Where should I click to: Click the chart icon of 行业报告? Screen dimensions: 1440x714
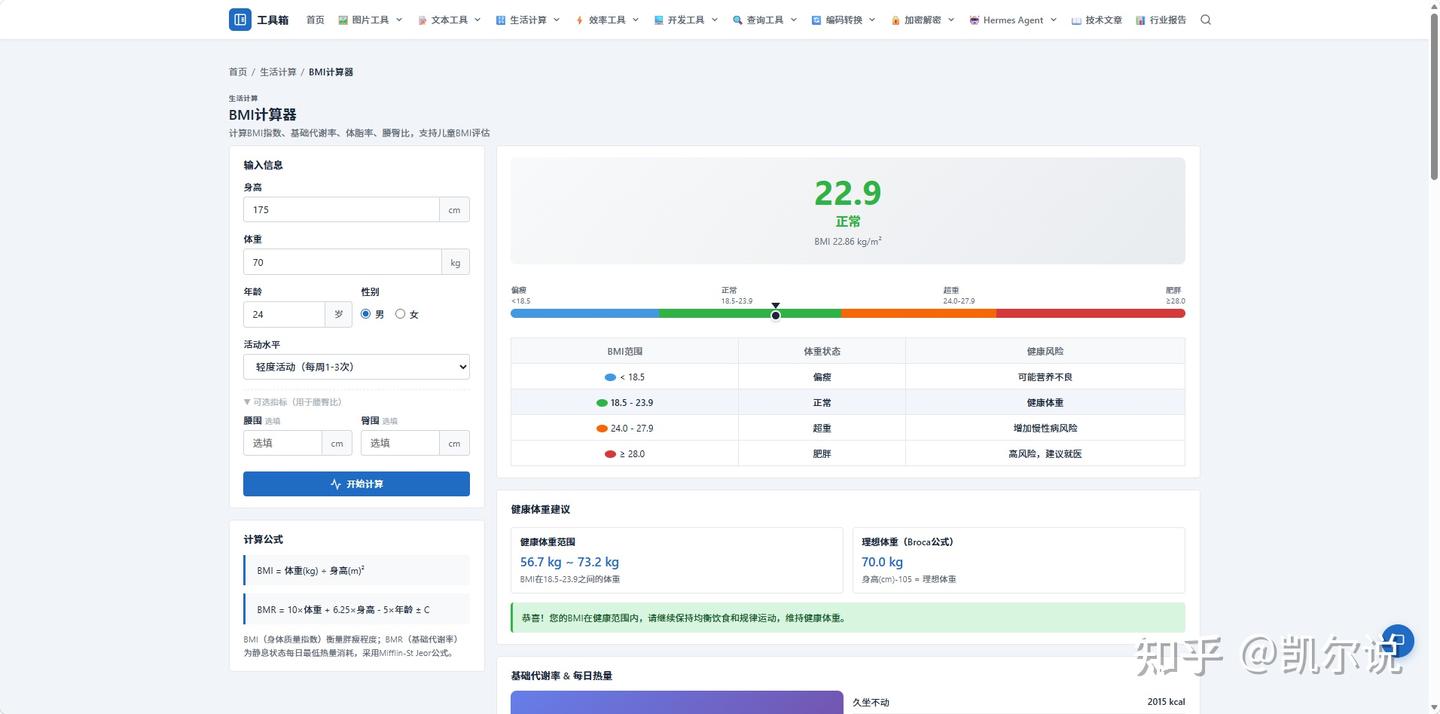pos(1141,20)
